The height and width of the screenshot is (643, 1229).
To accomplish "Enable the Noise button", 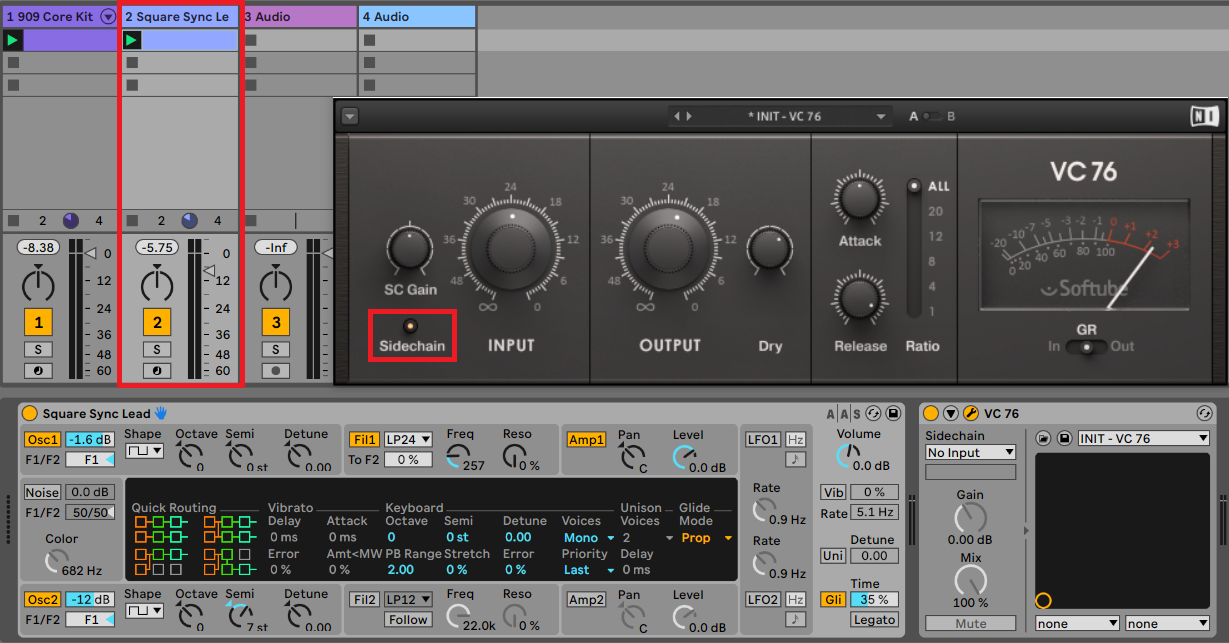I will pos(42,492).
